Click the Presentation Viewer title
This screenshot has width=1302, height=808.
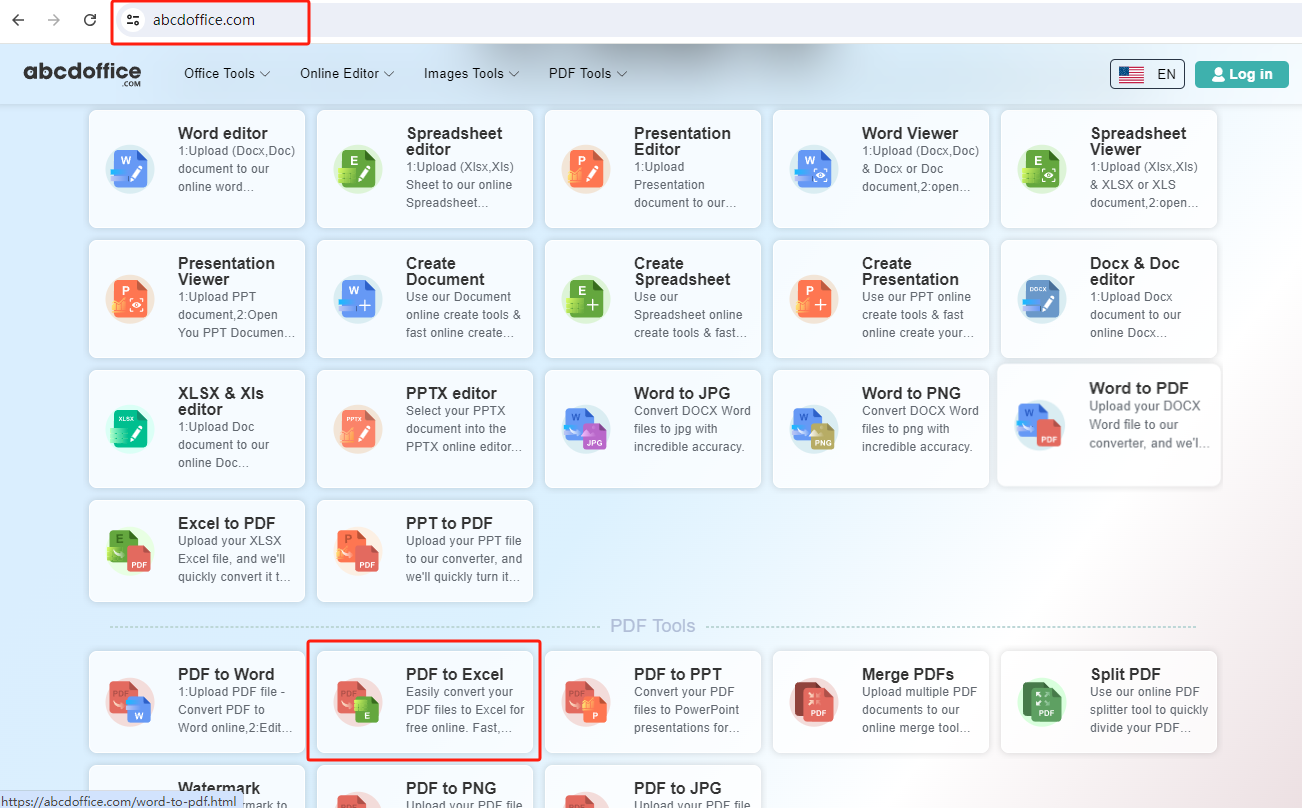tap(226, 271)
